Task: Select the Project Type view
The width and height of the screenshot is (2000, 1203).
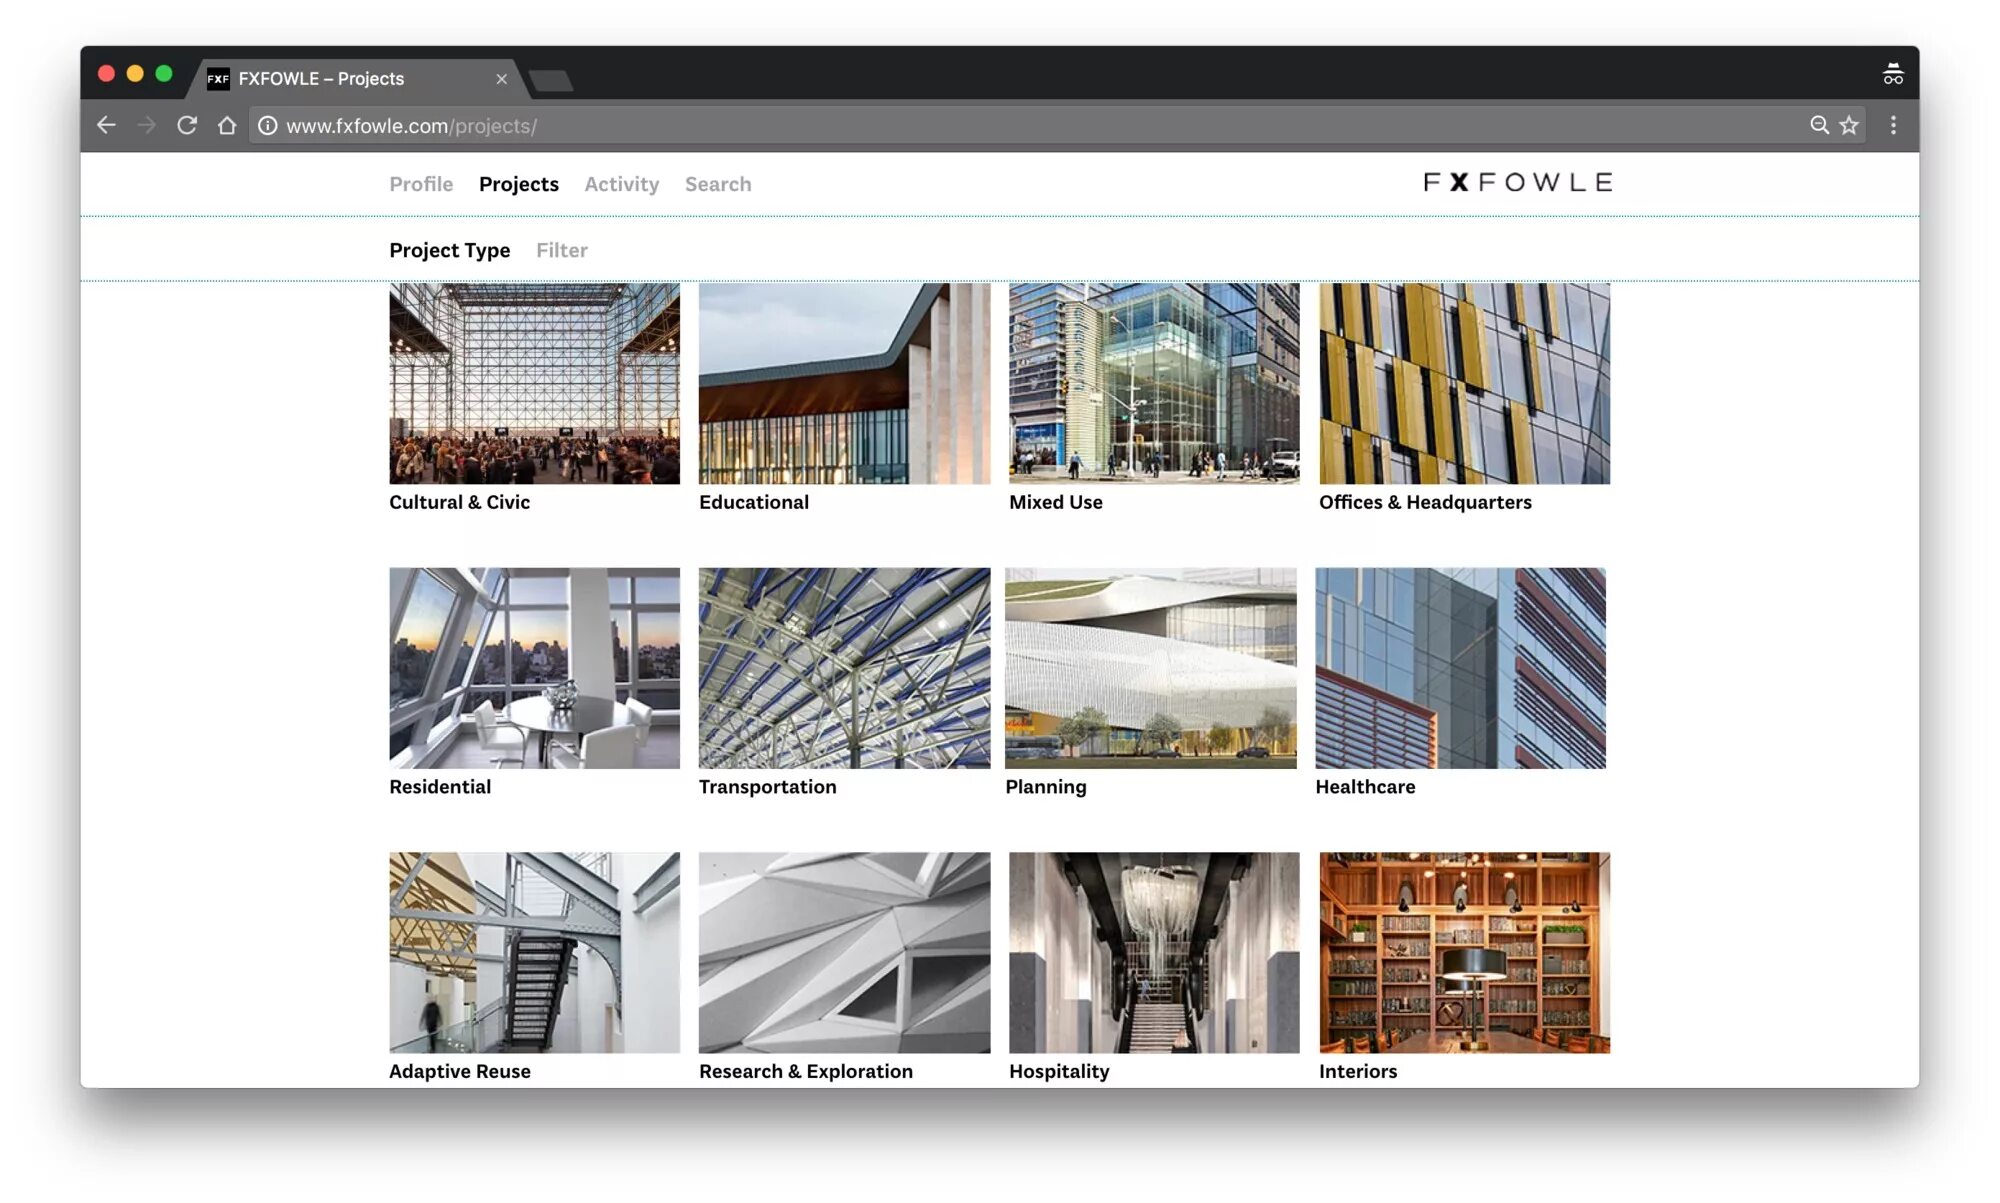Action: (449, 250)
